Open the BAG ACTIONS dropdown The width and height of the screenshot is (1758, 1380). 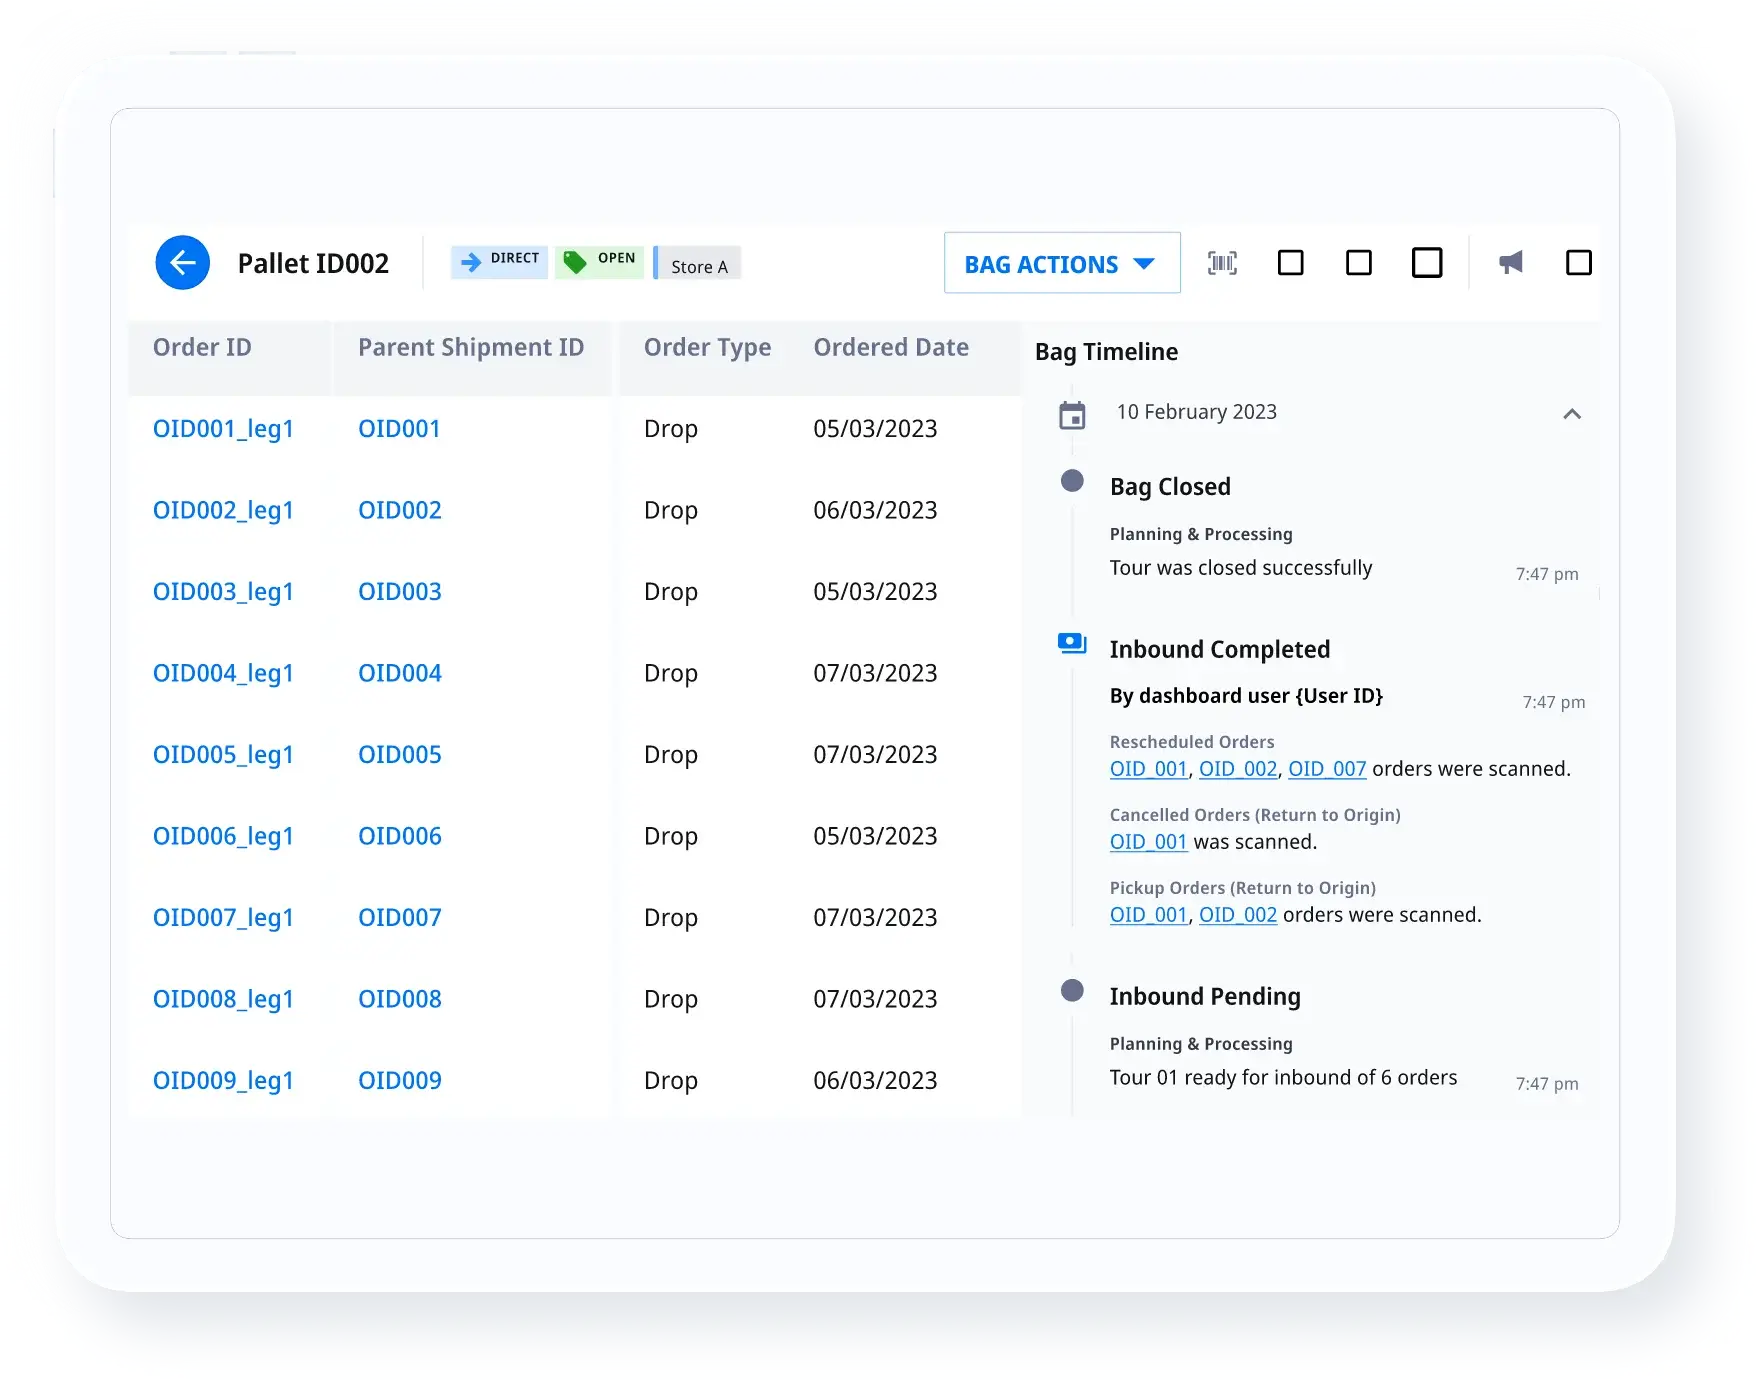(1061, 264)
